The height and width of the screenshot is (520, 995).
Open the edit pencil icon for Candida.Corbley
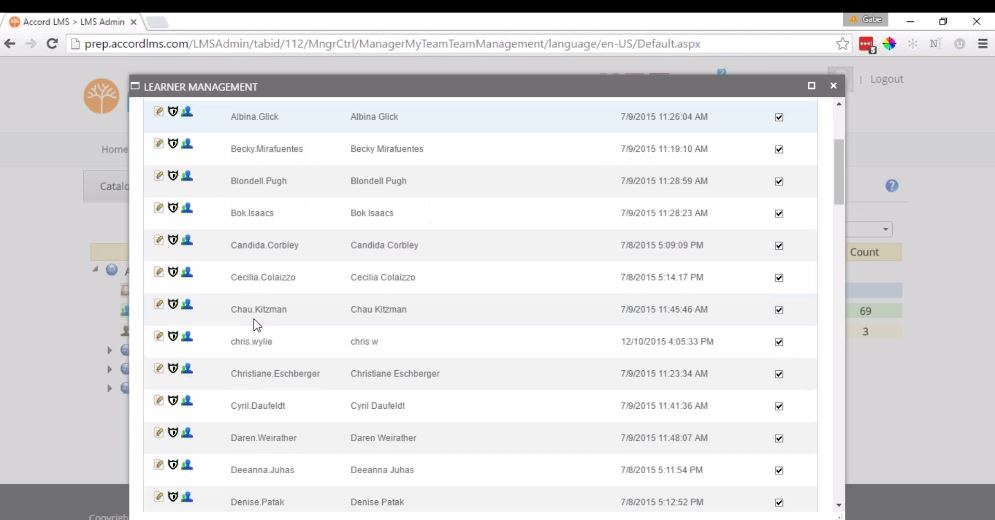click(159, 240)
